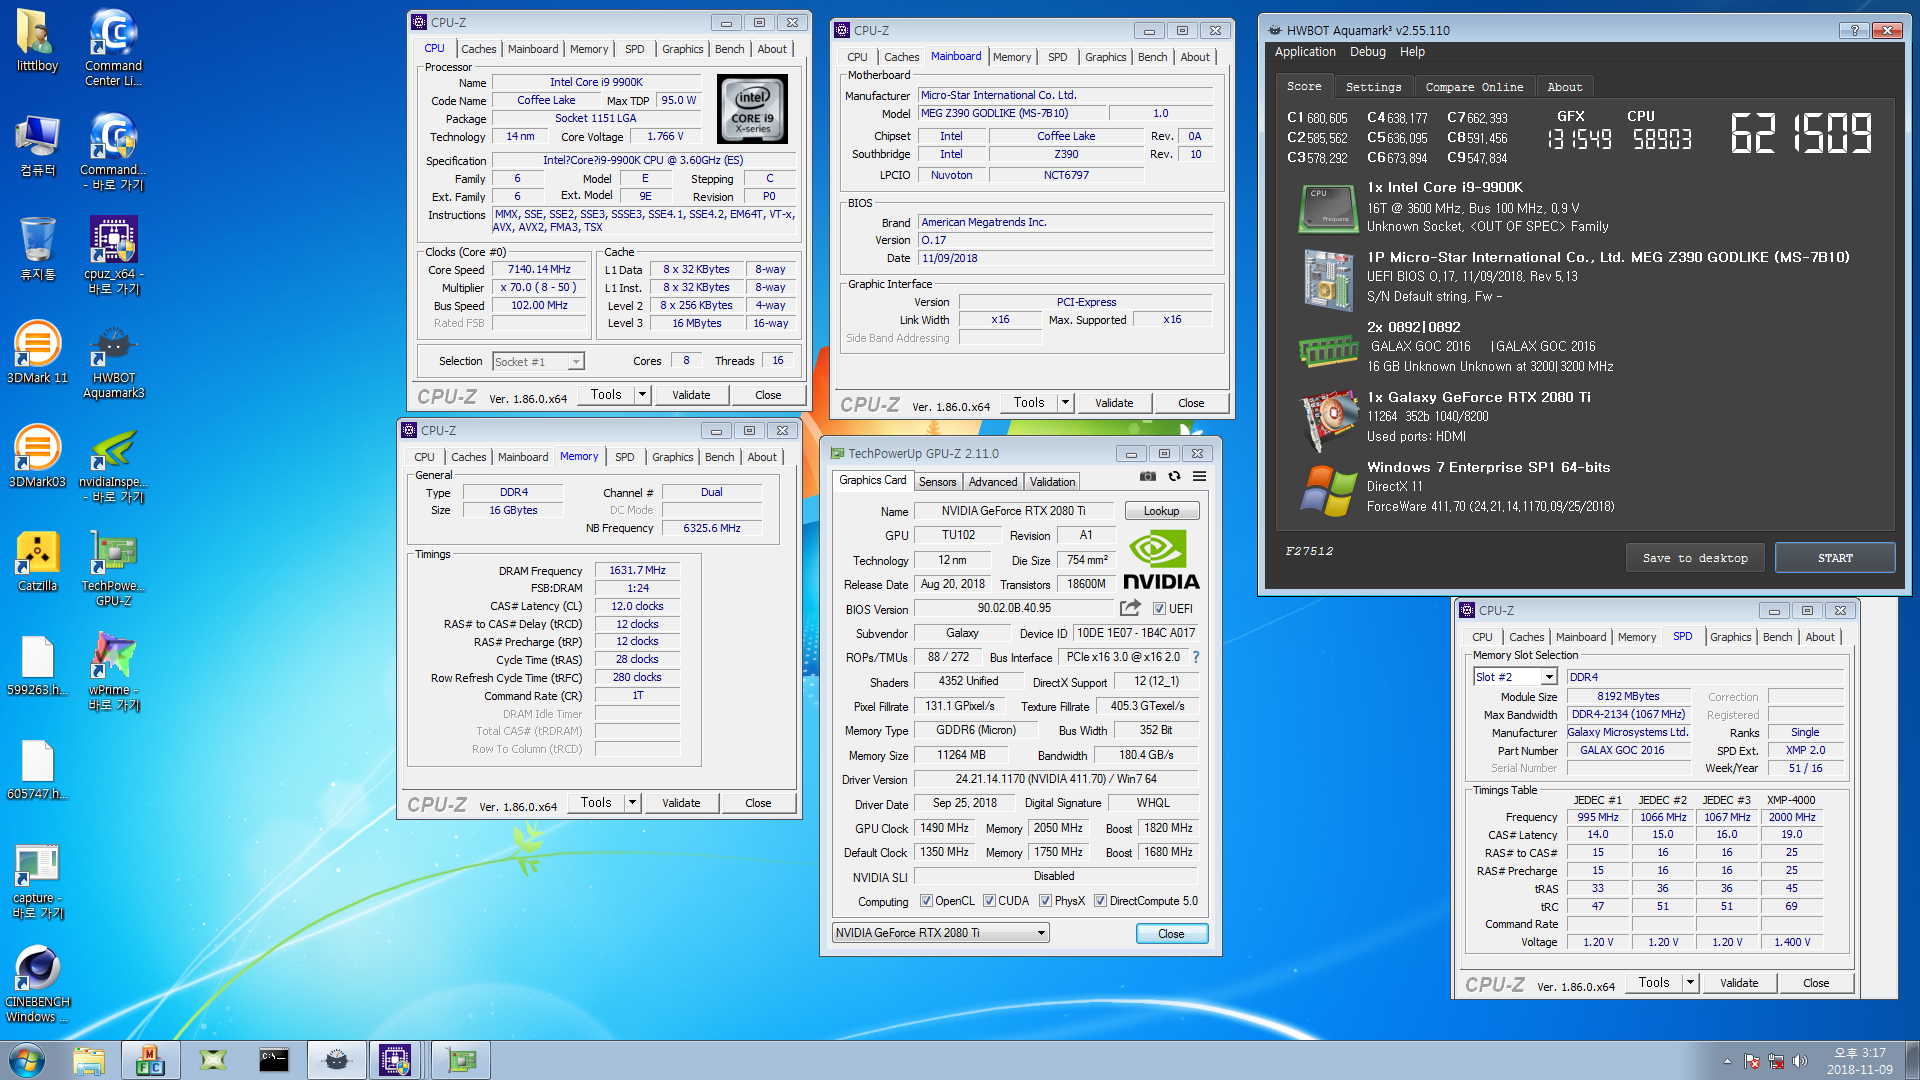Select the command prompt taskbar icon
The image size is (1920, 1080).
pos(274,1060)
